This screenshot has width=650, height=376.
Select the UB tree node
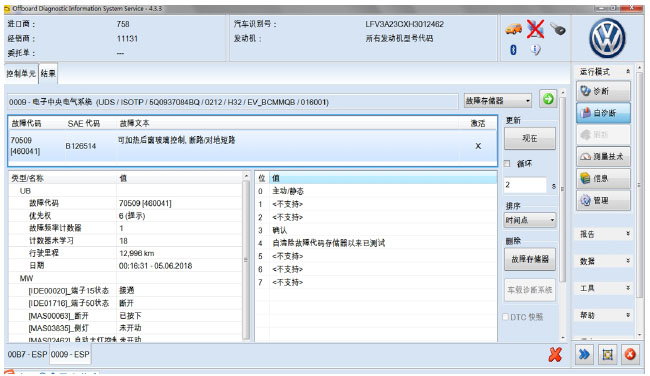25,191
